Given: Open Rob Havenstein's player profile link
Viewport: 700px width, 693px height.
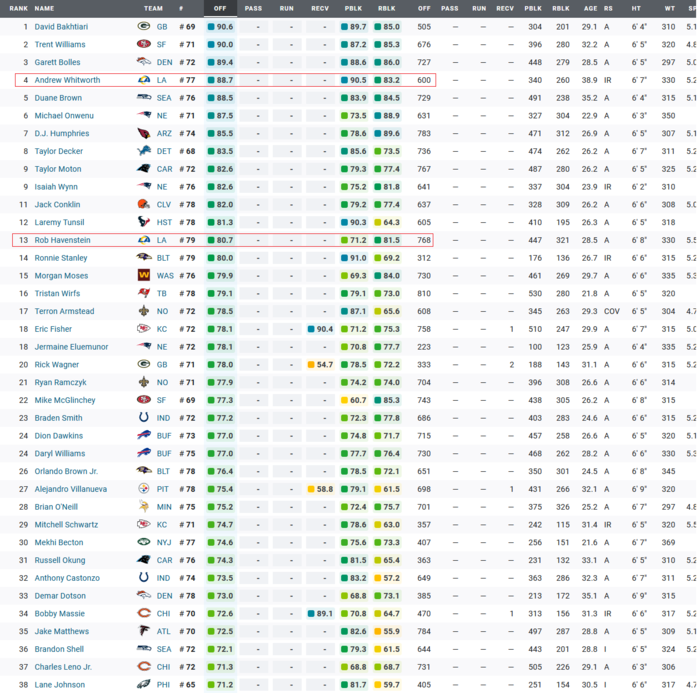Looking at the screenshot, I should pyautogui.click(x=62, y=240).
